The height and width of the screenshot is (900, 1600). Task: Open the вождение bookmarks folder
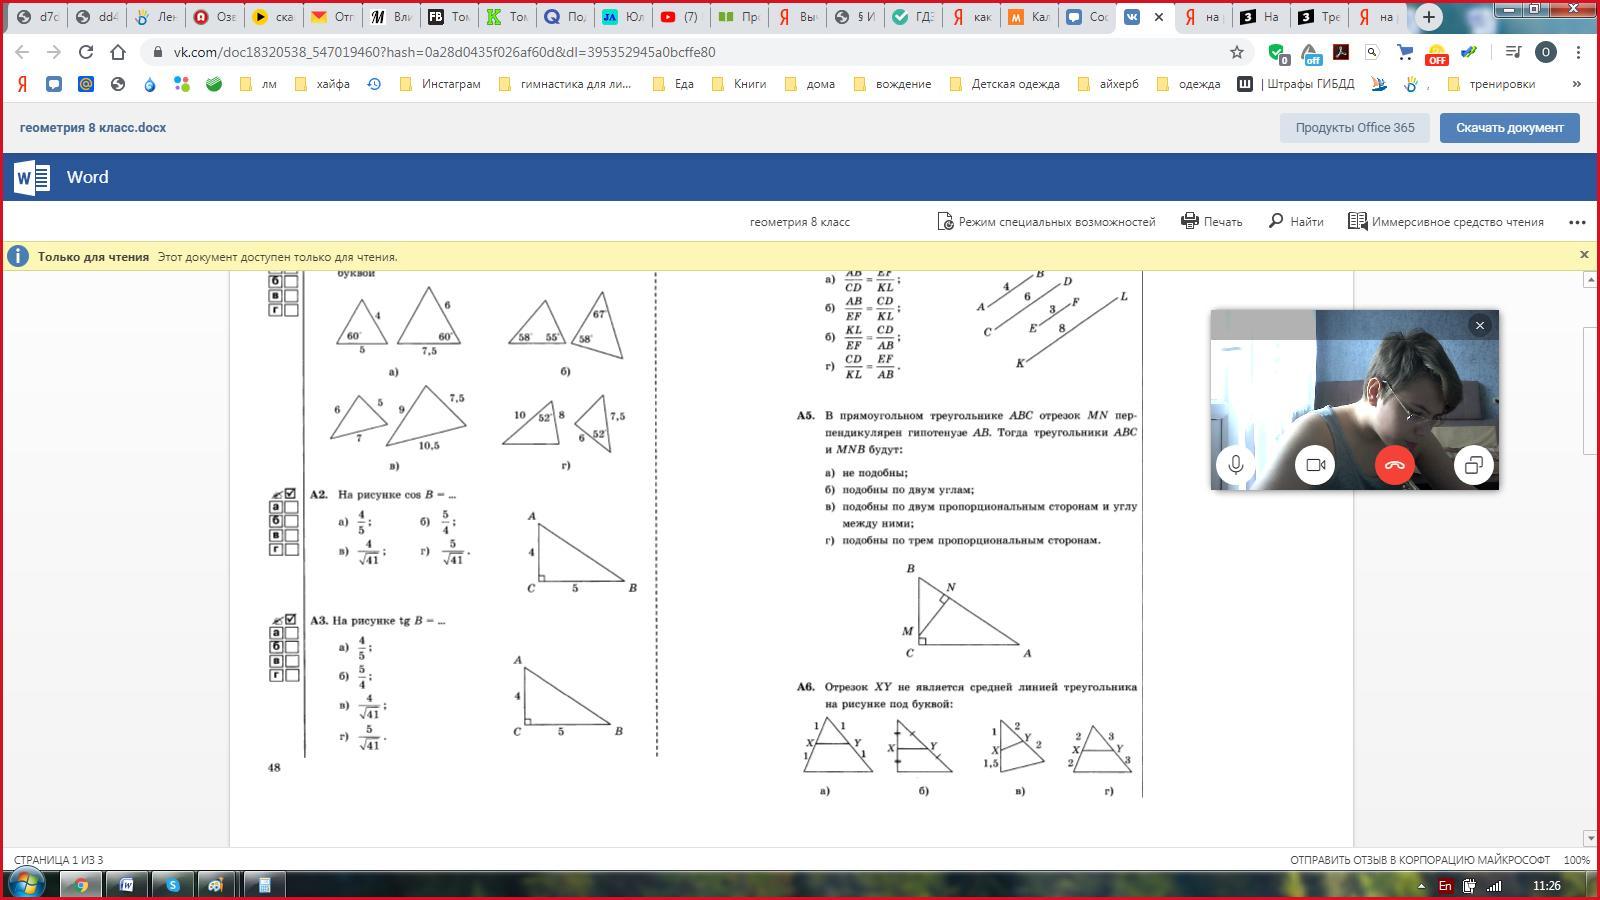[x=892, y=84]
